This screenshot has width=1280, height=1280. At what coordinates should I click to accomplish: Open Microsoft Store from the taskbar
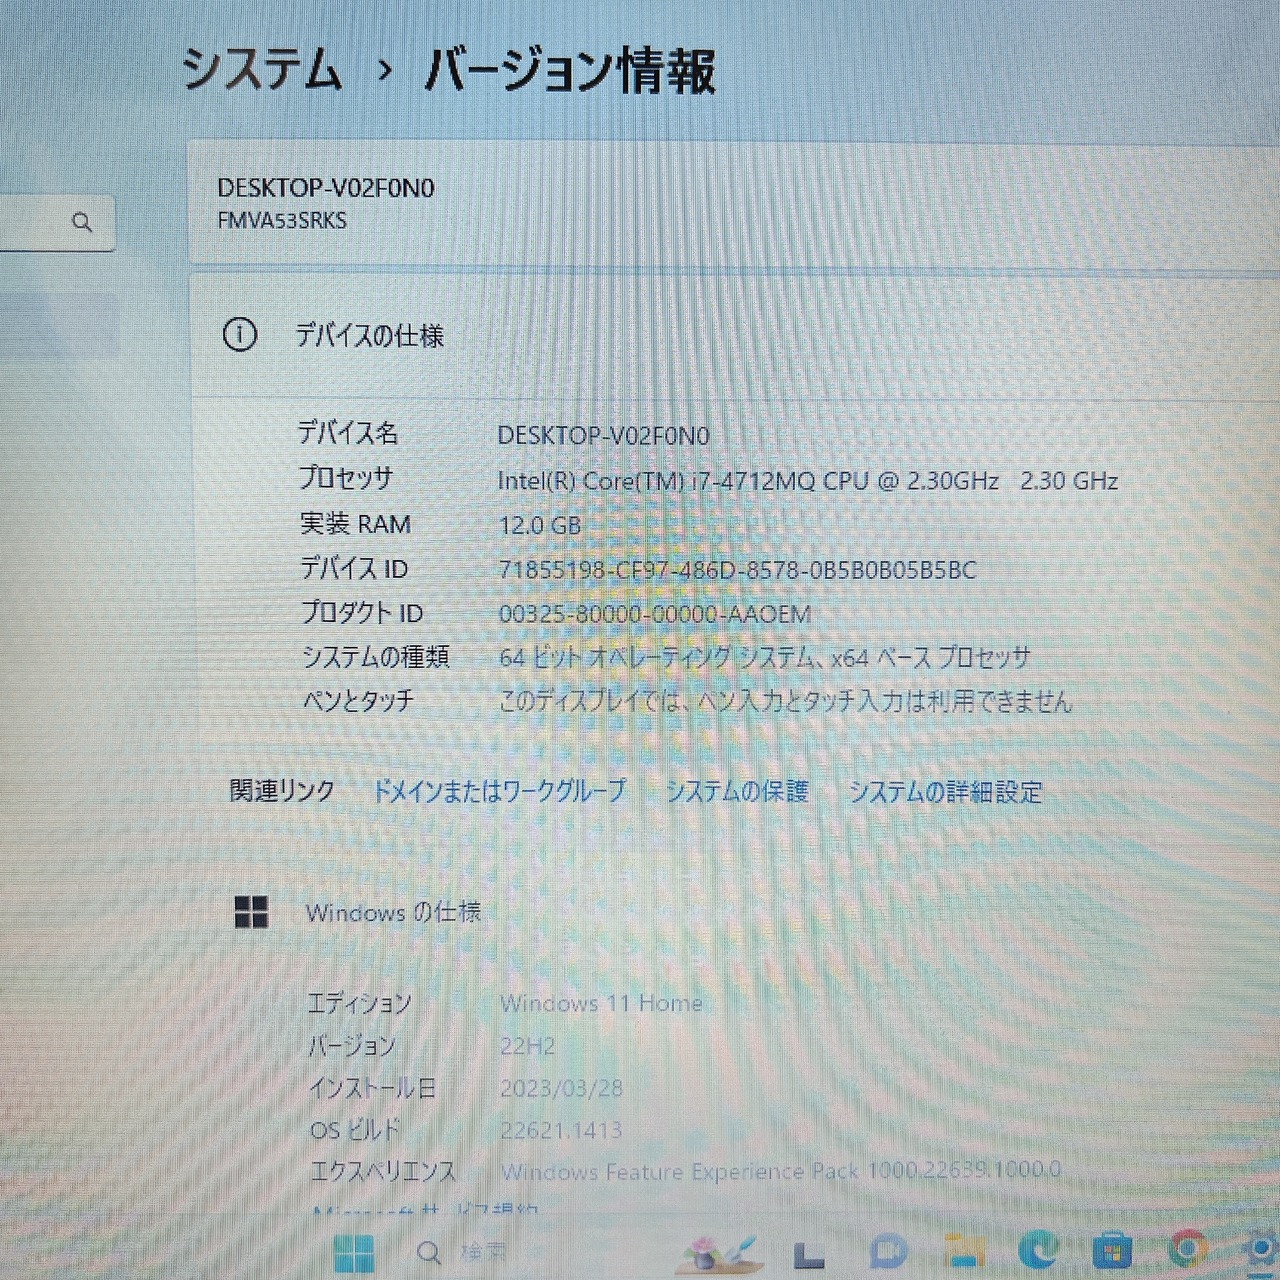pyautogui.click(x=1112, y=1251)
